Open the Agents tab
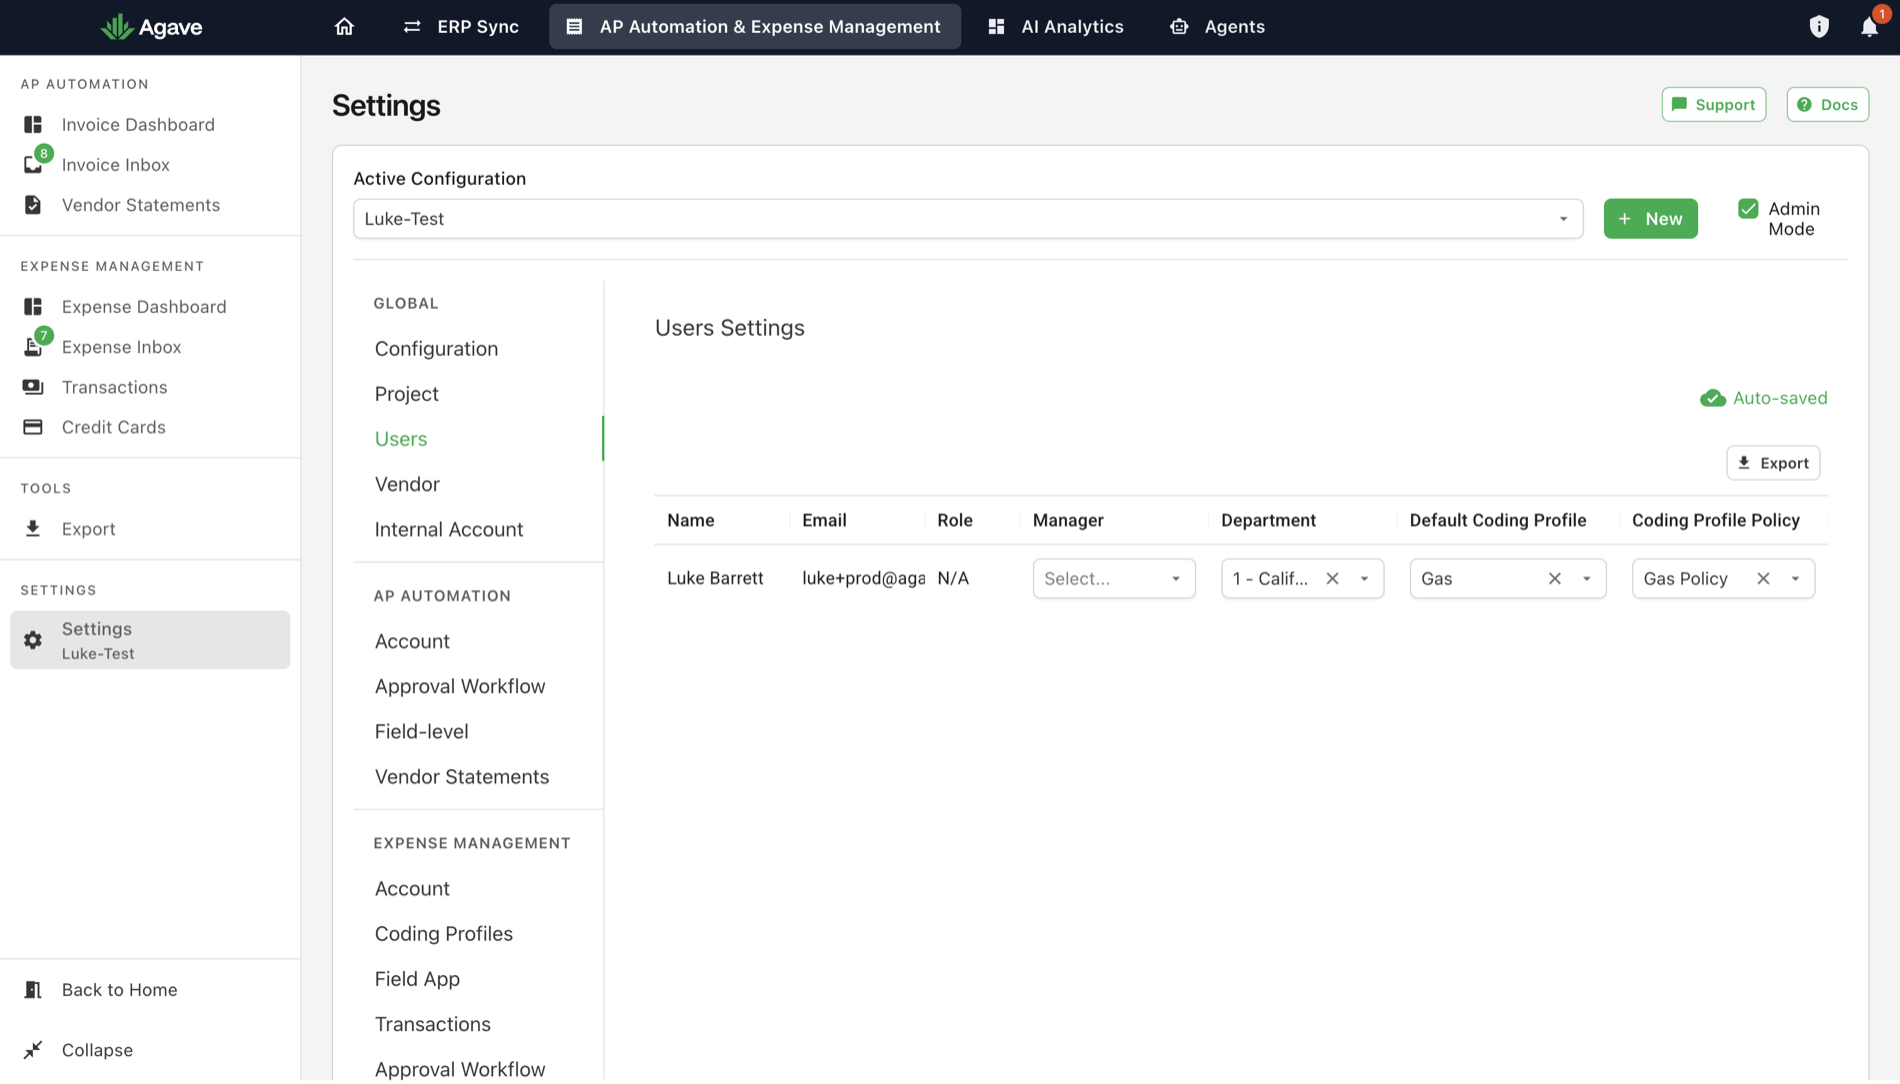The height and width of the screenshot is (1084, 1900). (1217, 27)
